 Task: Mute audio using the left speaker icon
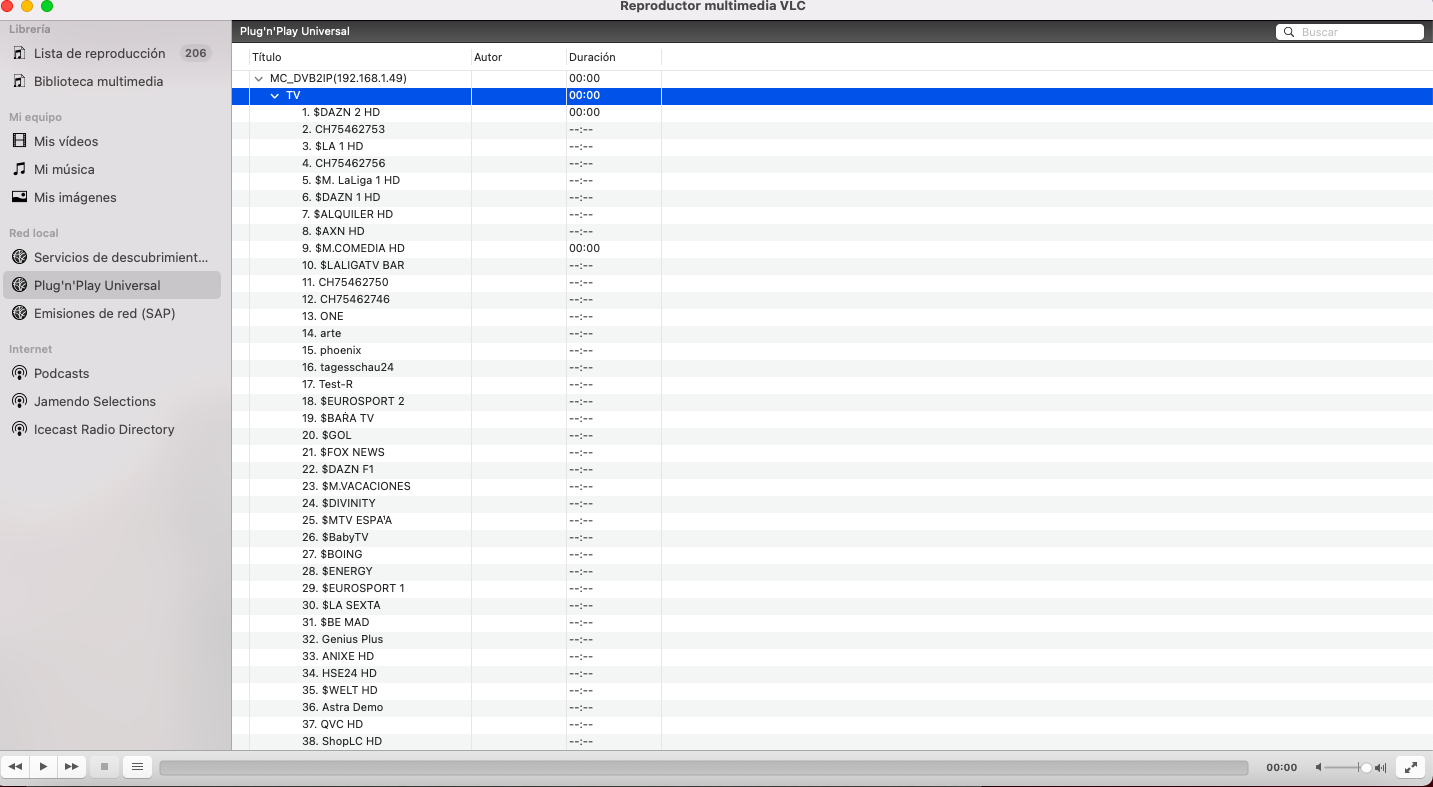point(1319,767)
